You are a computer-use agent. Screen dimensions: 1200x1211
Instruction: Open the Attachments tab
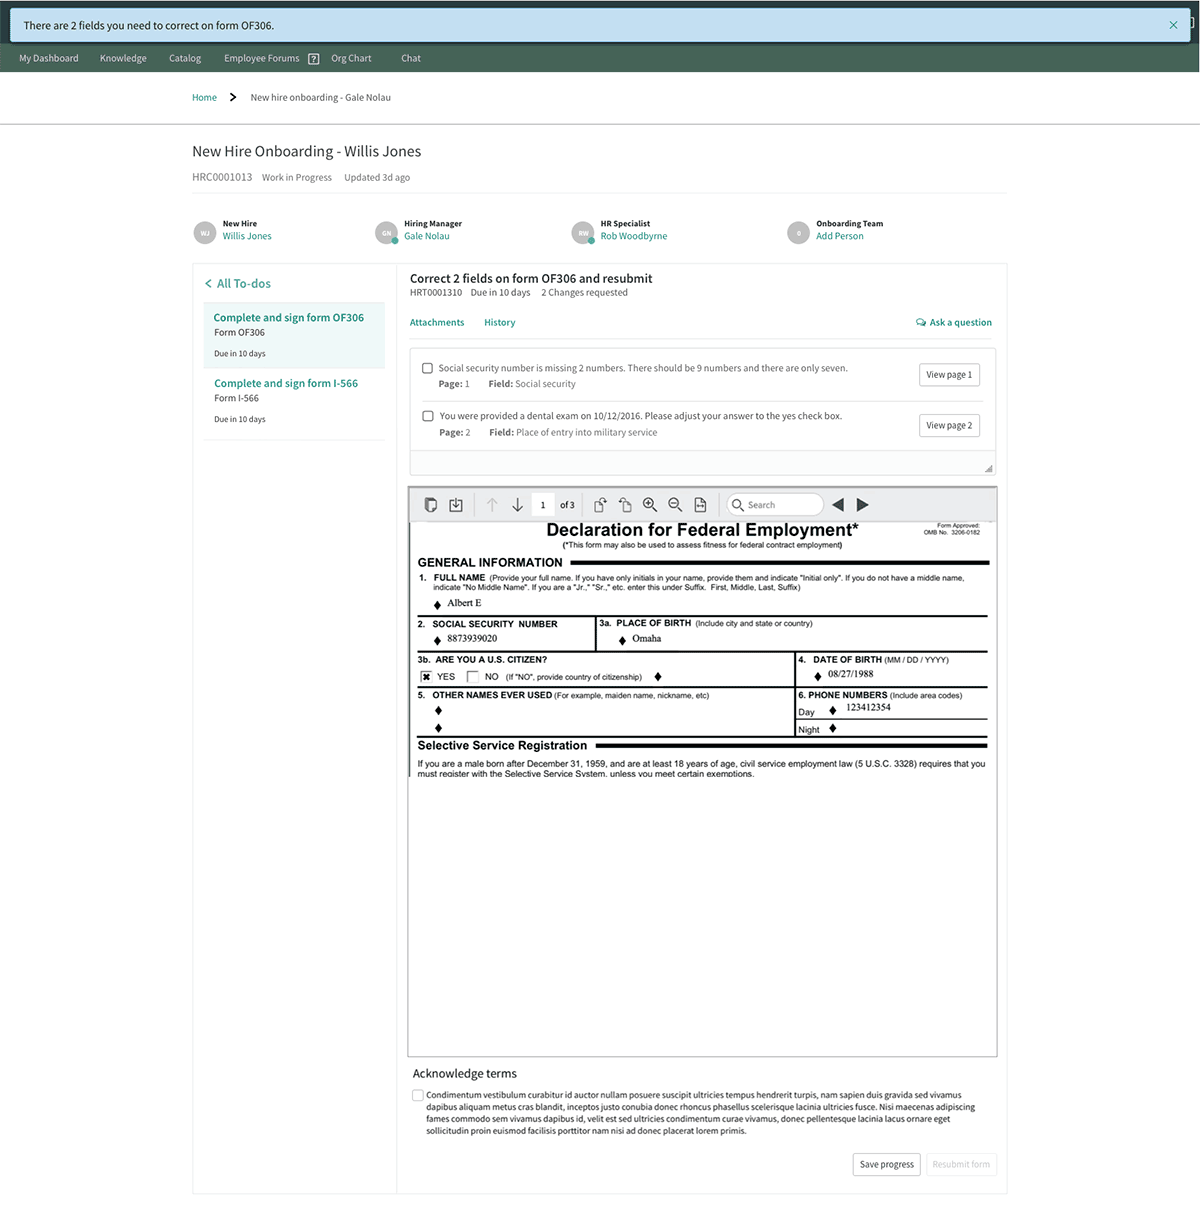(x=436, y=322)
